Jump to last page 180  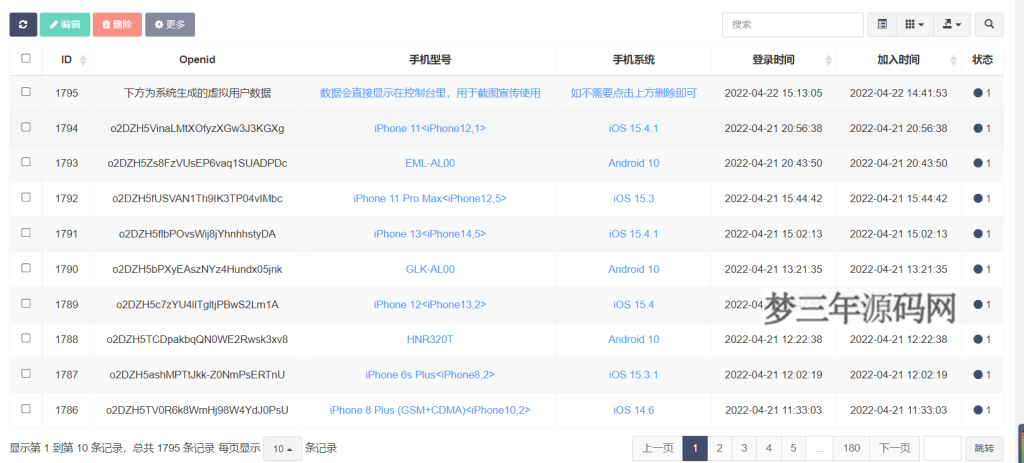point(851,449)
